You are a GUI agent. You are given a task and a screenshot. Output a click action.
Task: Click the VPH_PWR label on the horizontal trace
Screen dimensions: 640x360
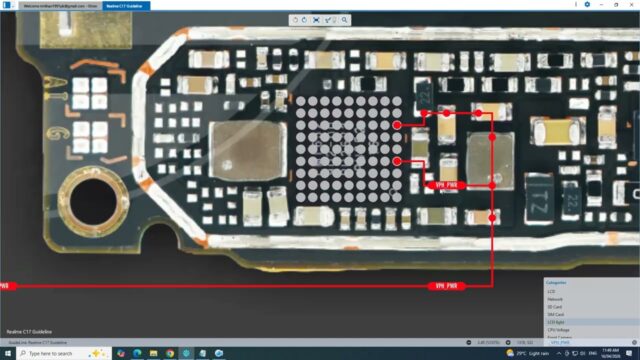coord(446,286)
